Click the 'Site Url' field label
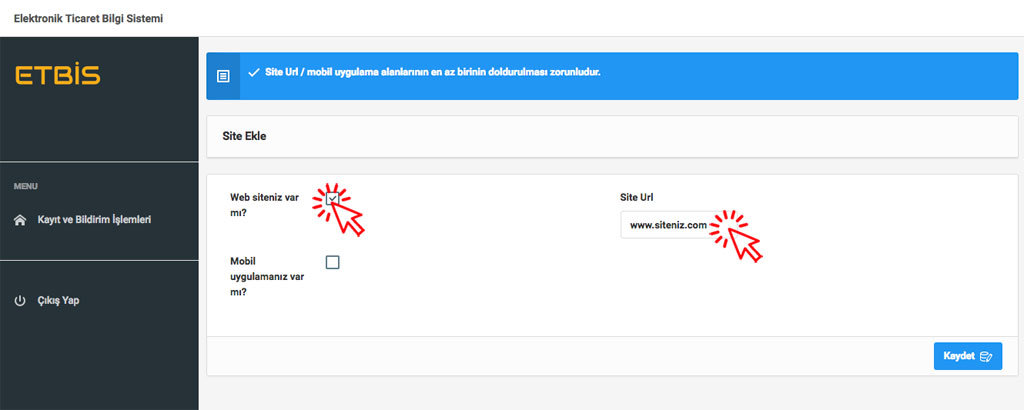The height and width of the screenshot is (410, 1024). coord(637,197)
